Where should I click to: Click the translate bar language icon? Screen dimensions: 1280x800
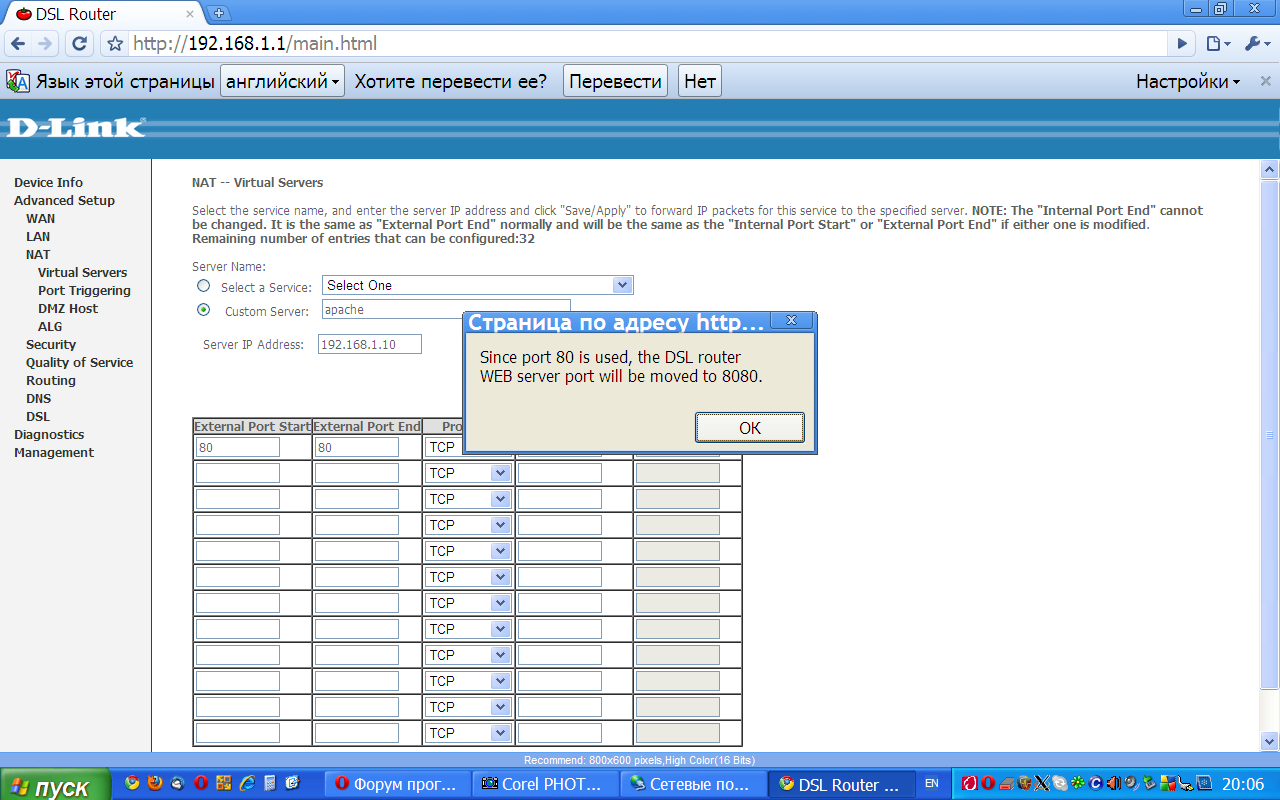point(18,81)
